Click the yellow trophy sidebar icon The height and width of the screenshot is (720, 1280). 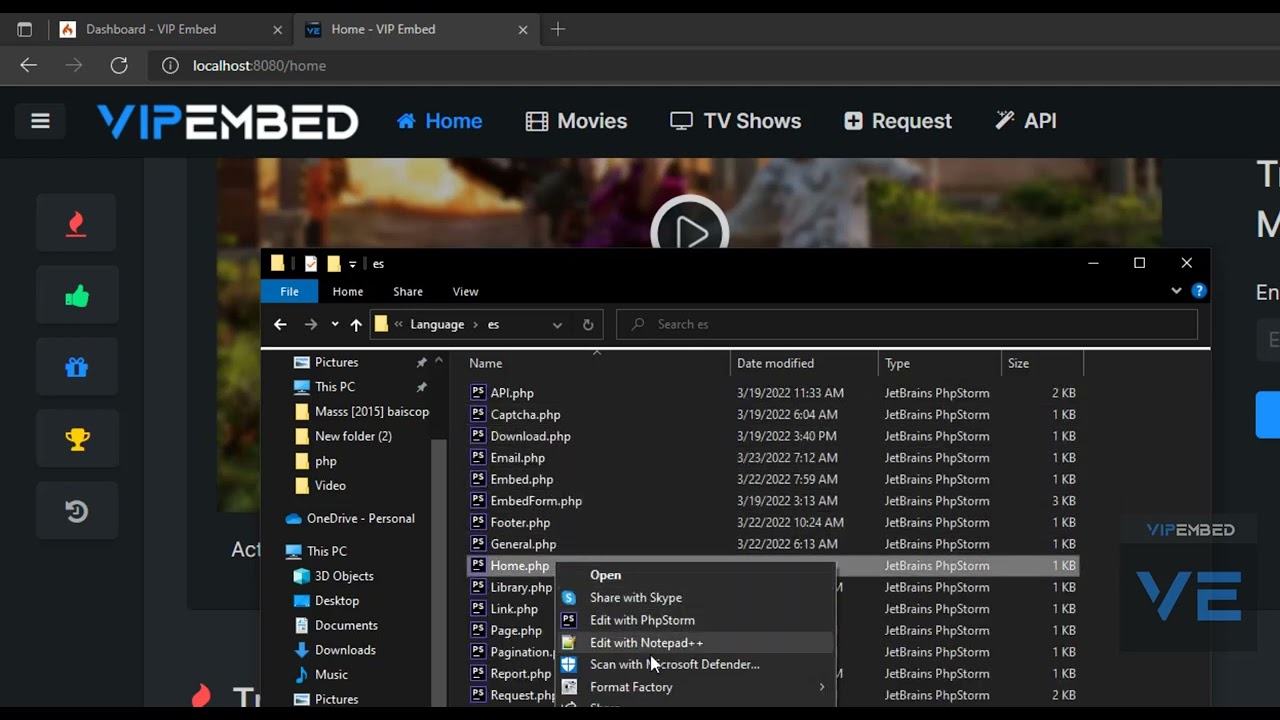pyautogui.click(x=76, y=439)
